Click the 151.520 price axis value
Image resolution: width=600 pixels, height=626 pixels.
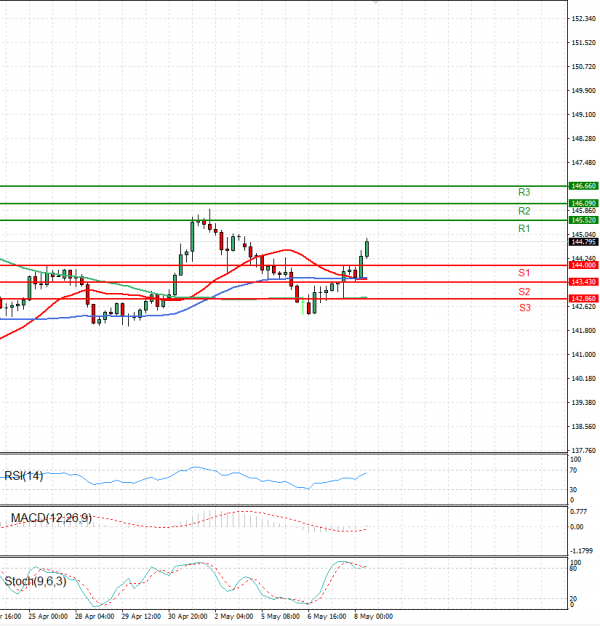(584, 43)
